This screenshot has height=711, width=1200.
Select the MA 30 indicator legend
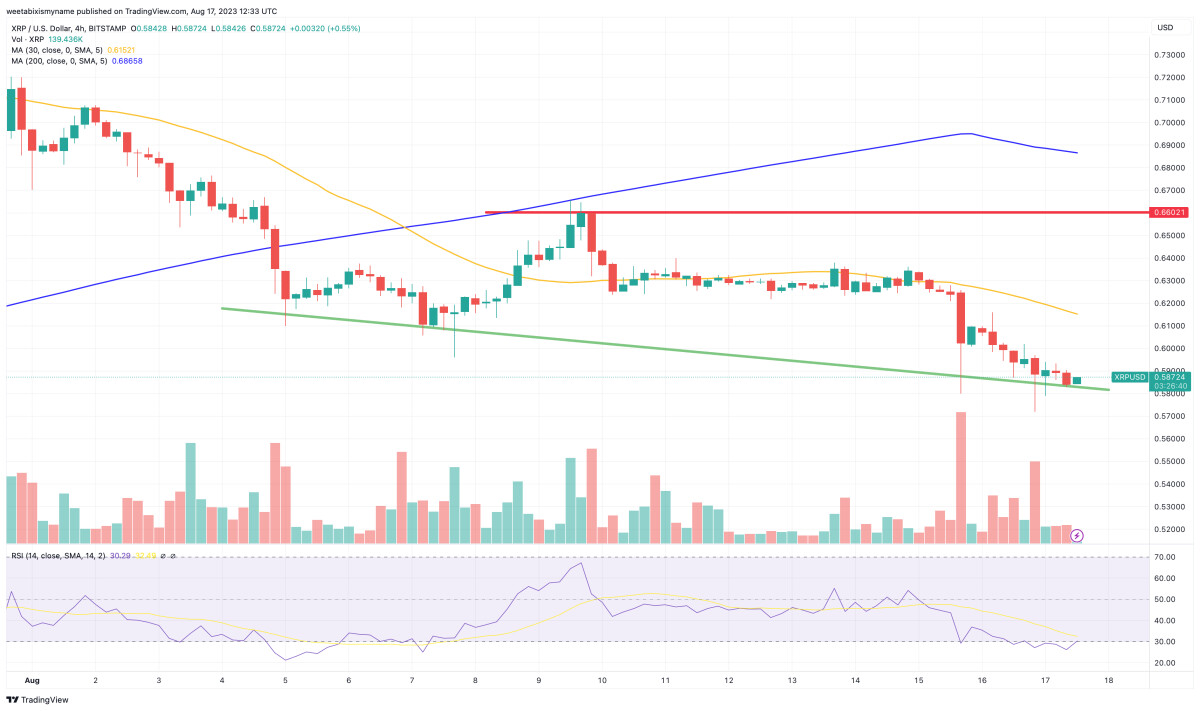[x=65, y=49]
